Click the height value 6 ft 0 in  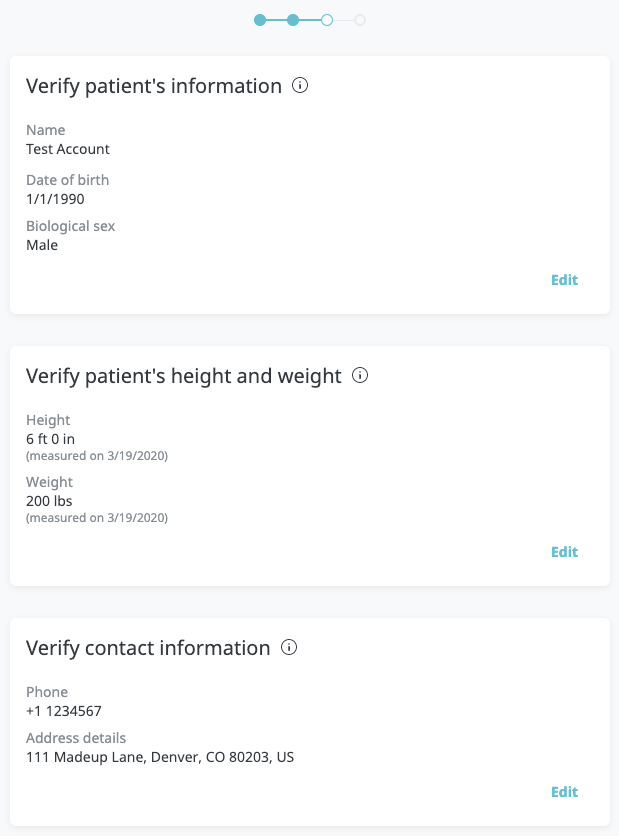51,439
